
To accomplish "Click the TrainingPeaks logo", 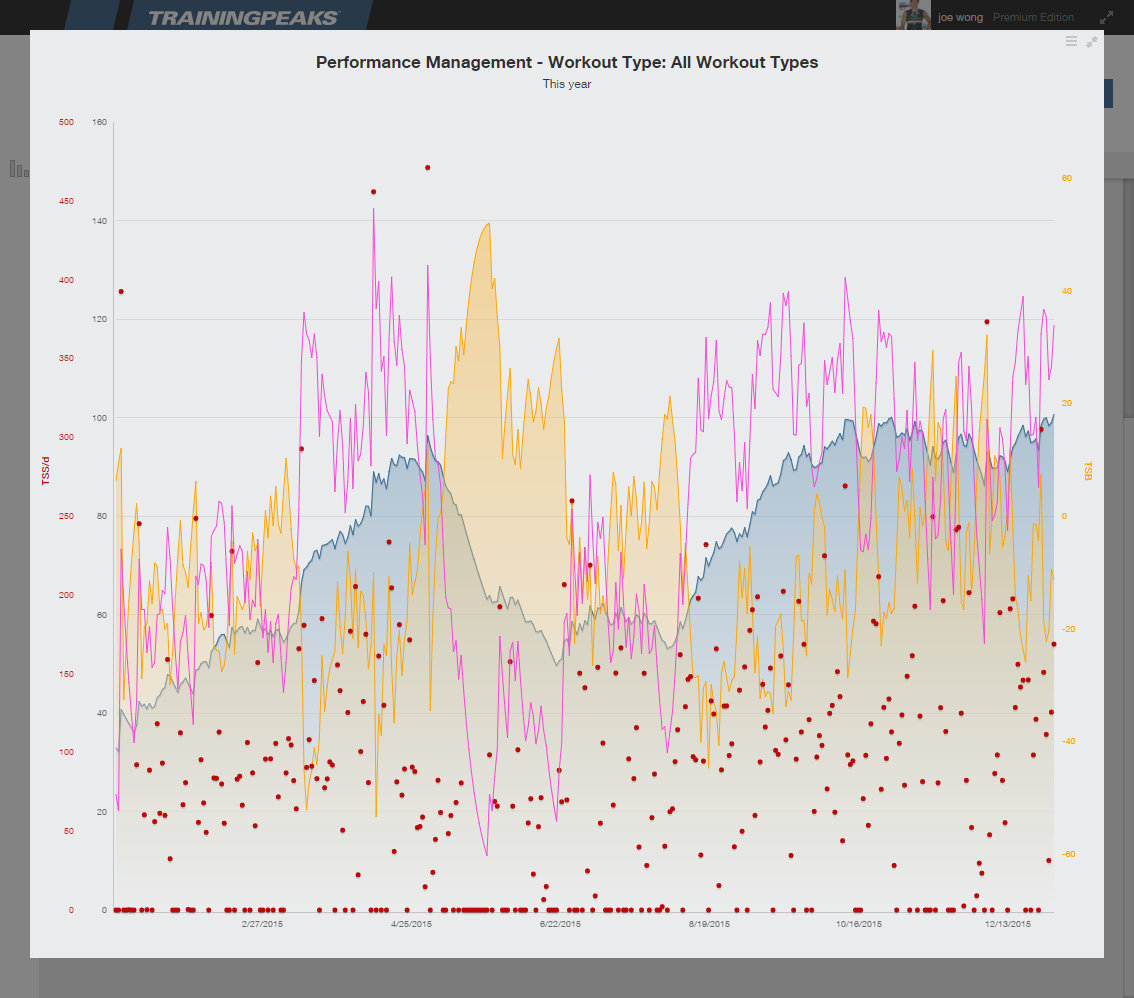I will [243, 18].
